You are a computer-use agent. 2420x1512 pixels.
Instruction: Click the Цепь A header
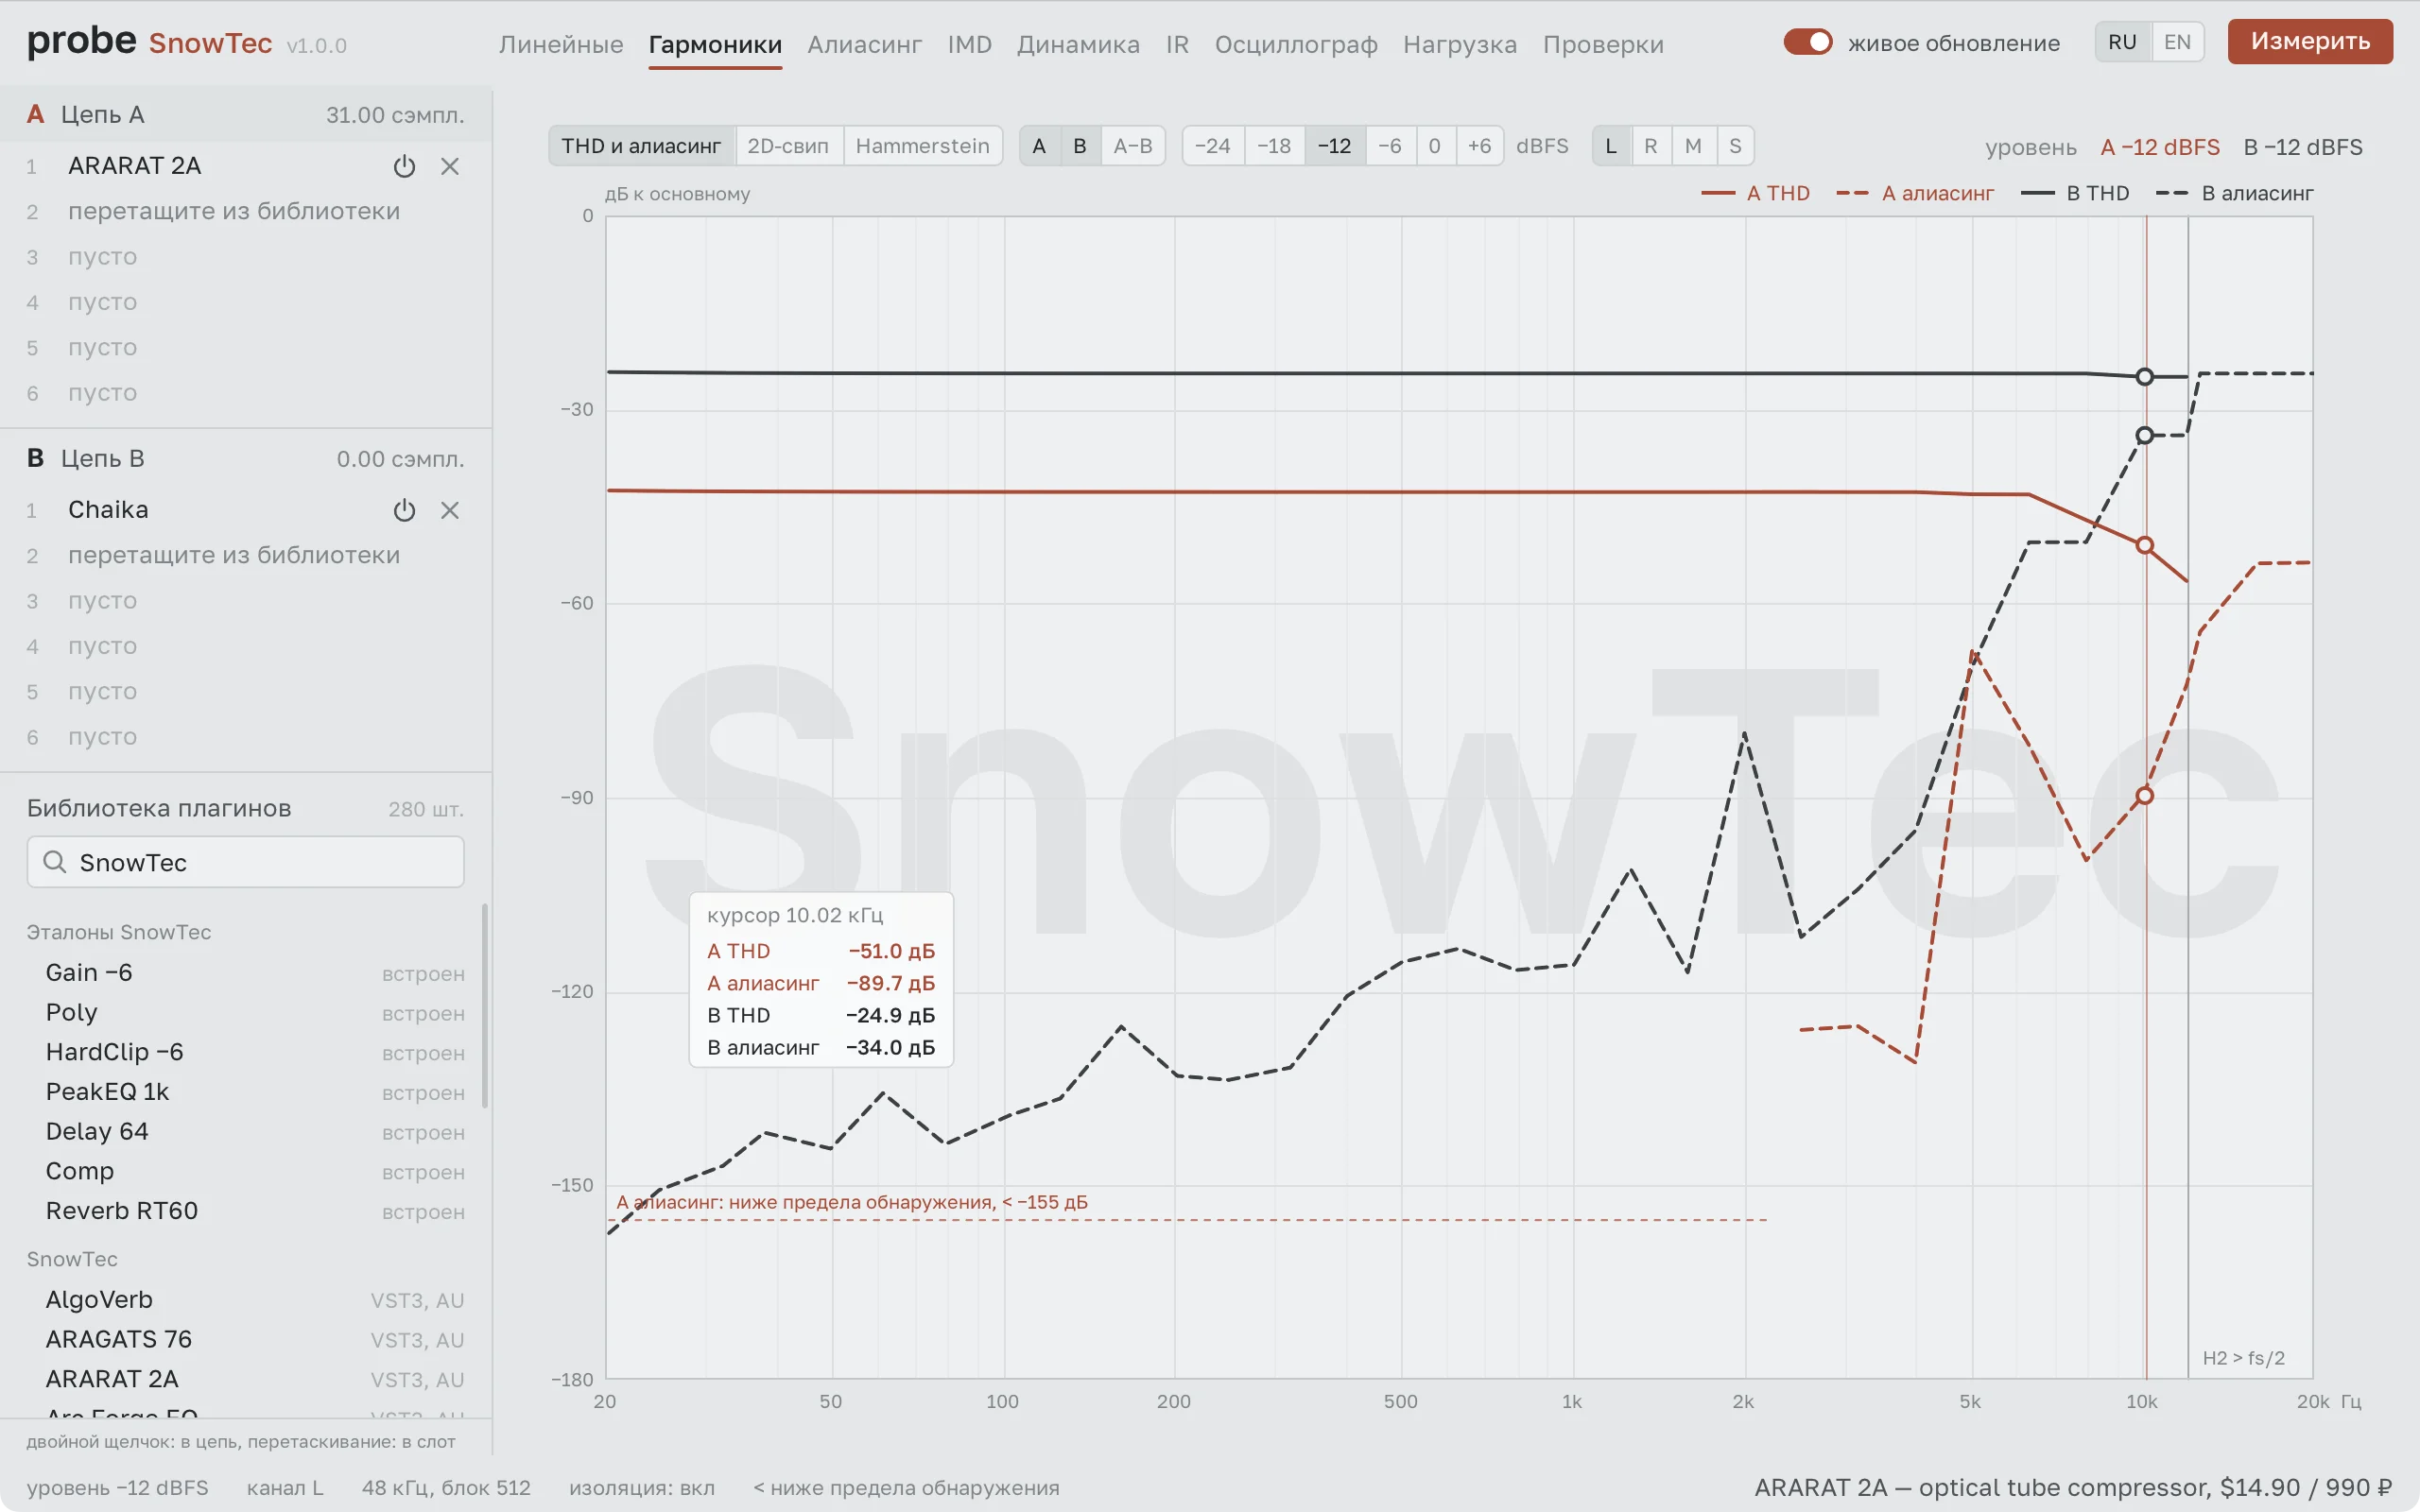[245, 114]
